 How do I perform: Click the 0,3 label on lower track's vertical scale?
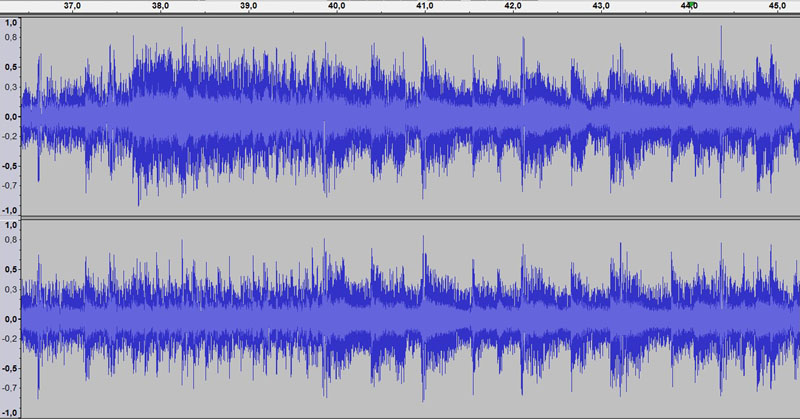point(11,289)
